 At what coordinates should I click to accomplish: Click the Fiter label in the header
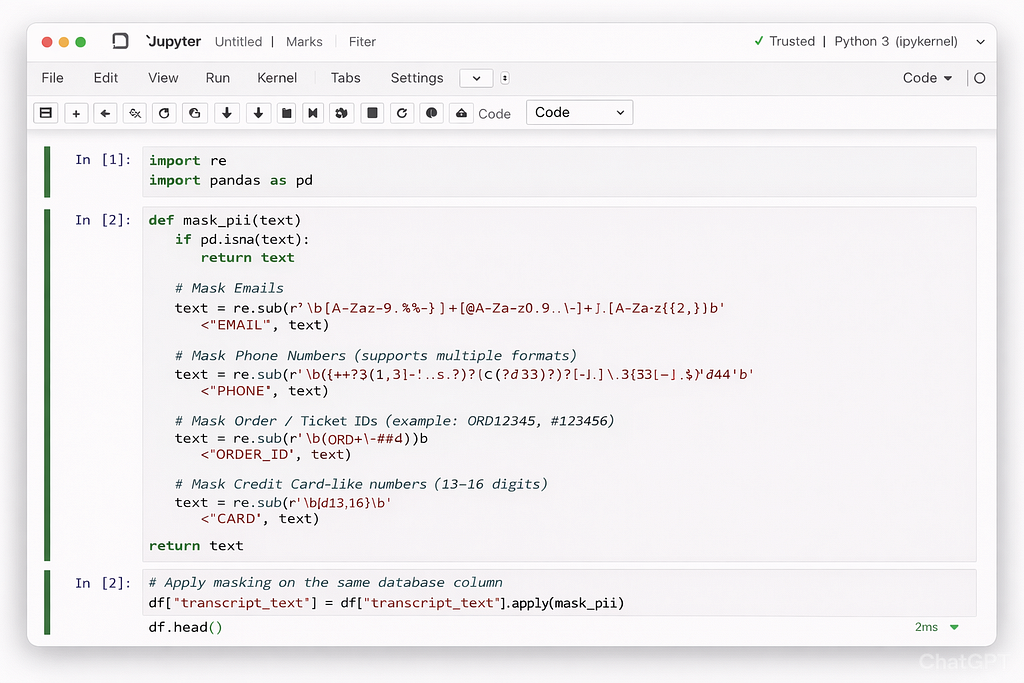coord(362,42)
